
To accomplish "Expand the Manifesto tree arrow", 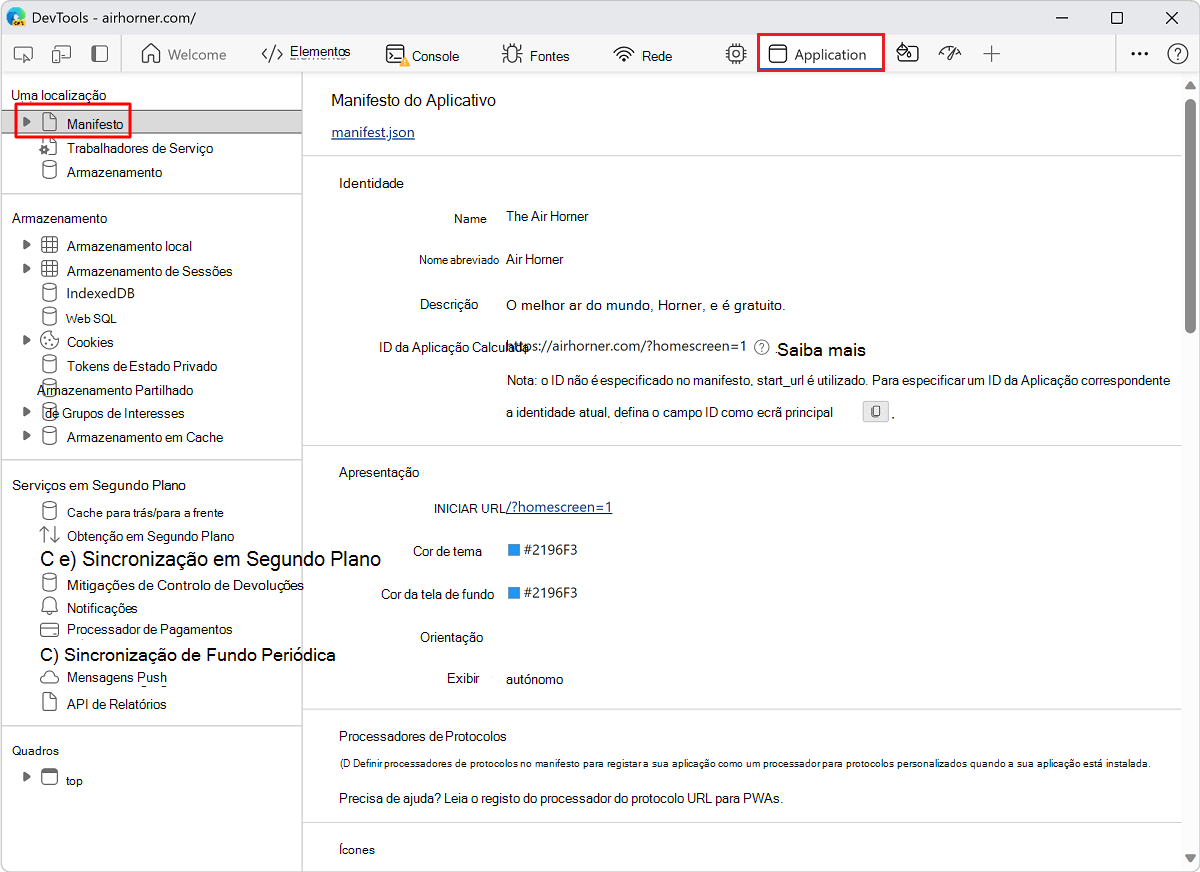I will pos(27,122).
